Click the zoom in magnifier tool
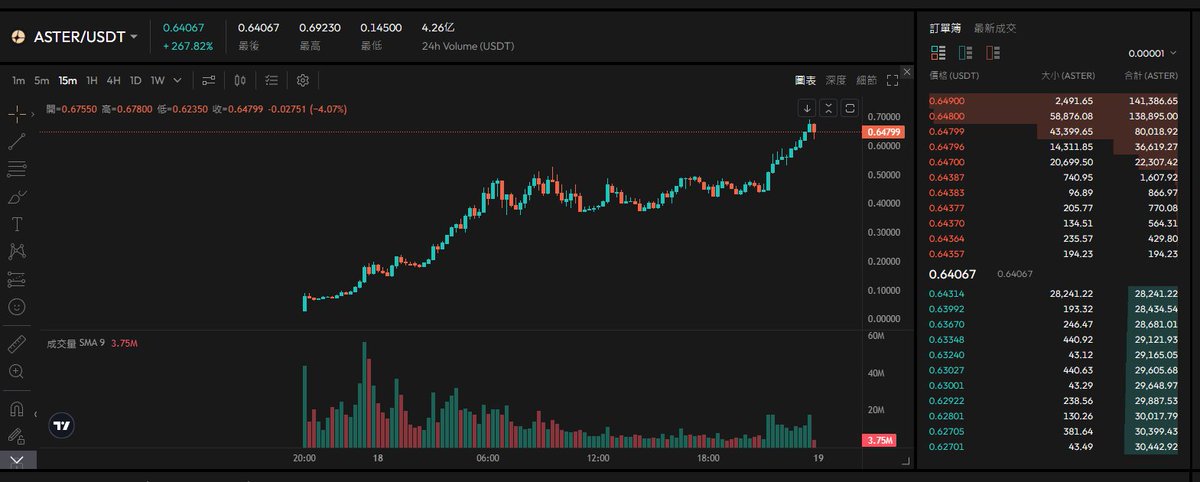The height and width of the screenshot is (482, 1200). (x=17, y=371)
